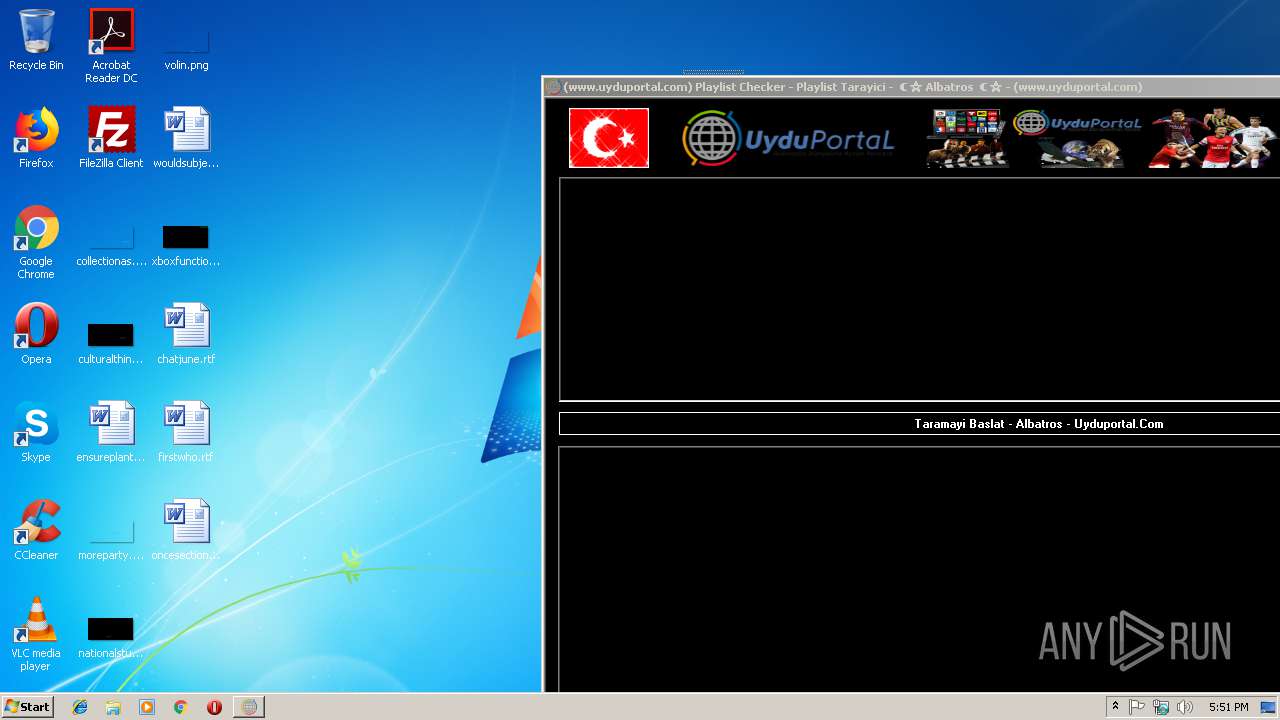Select the collectionas... desktop file

pos(111,246)
